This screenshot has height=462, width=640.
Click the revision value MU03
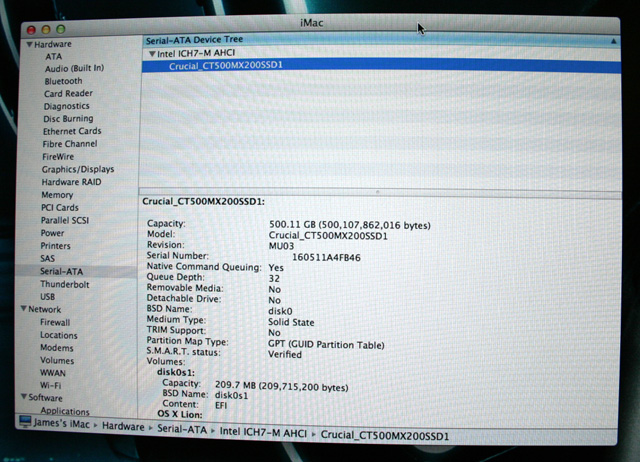tap(281, 246)
